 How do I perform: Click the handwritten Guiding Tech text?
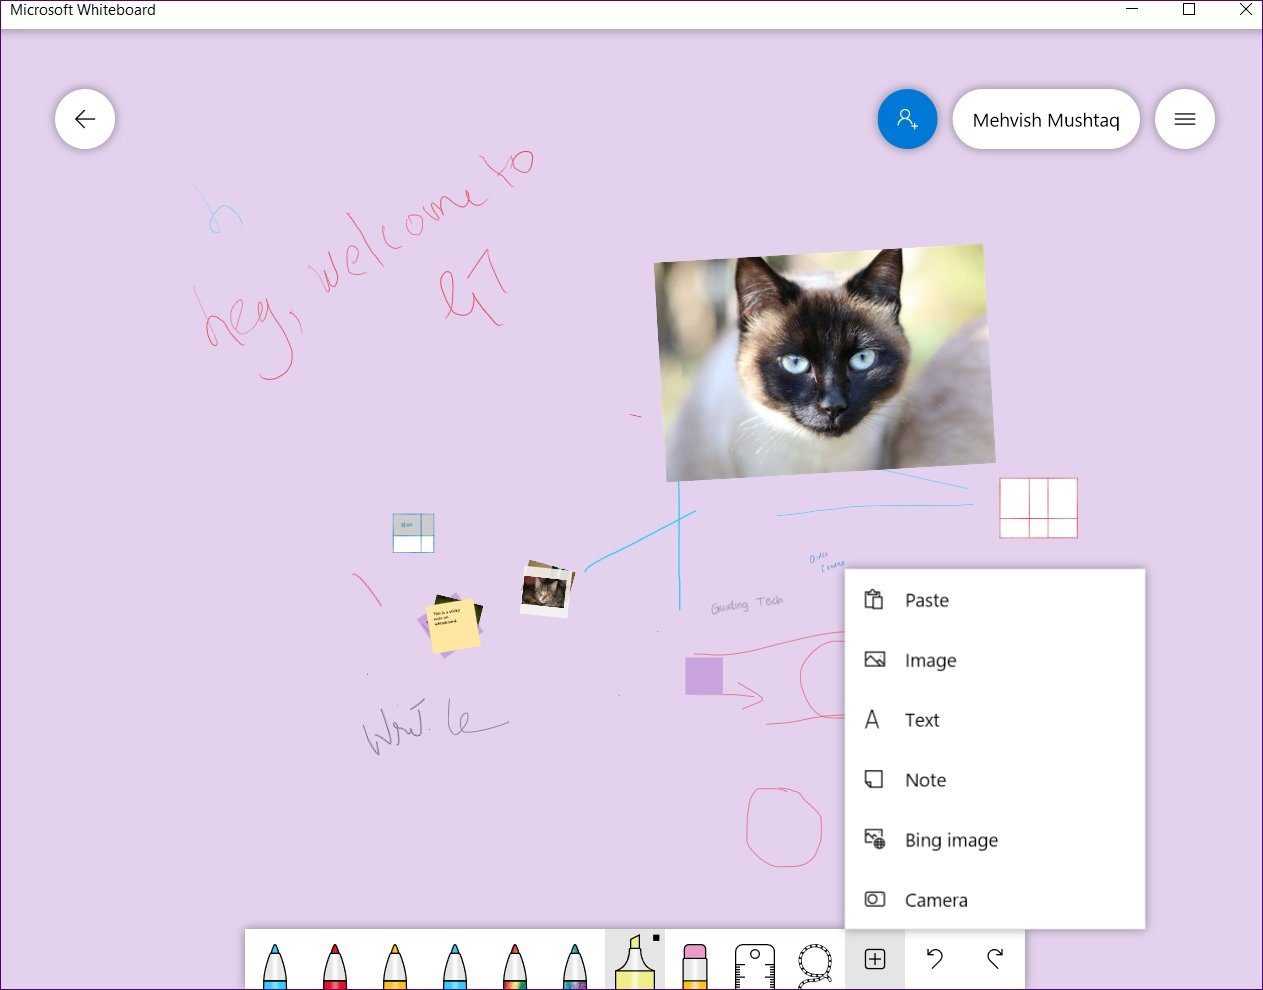747,604
